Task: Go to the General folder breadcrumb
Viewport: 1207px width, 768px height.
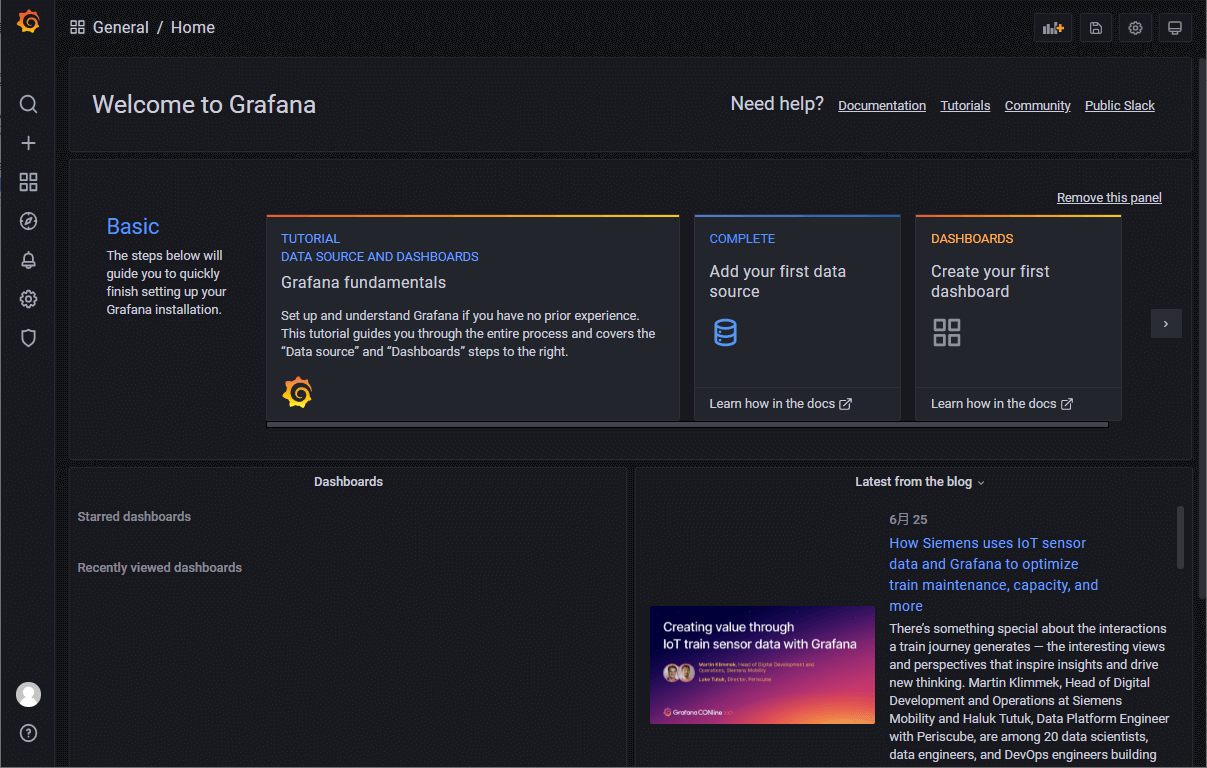Action: point(121,27)
